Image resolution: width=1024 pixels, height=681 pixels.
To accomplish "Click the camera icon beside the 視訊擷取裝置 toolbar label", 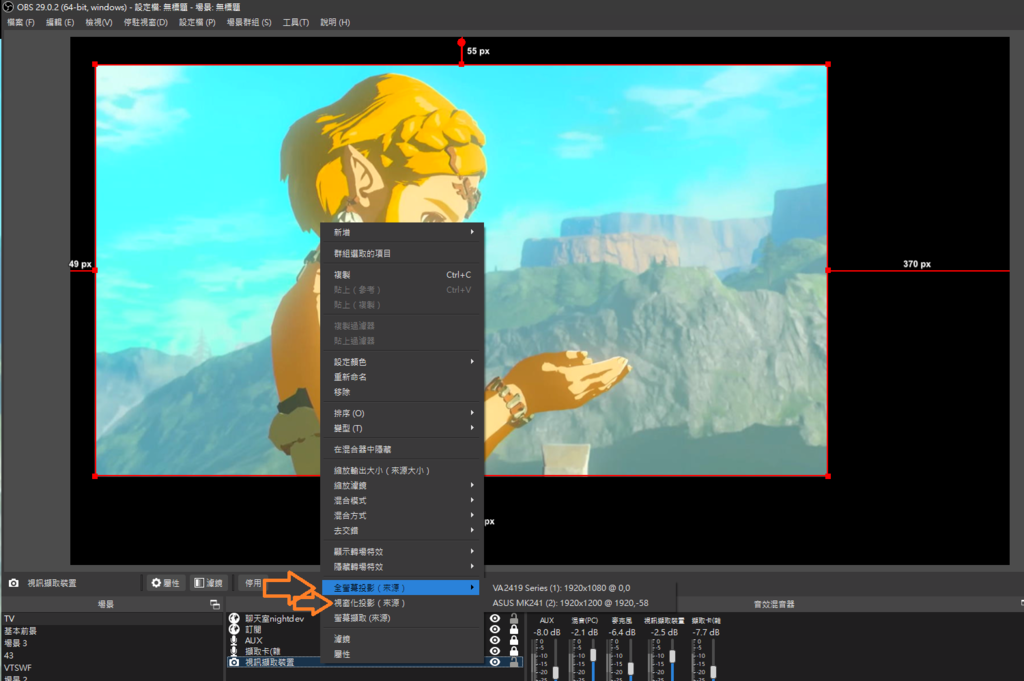I will click(13, 583).
